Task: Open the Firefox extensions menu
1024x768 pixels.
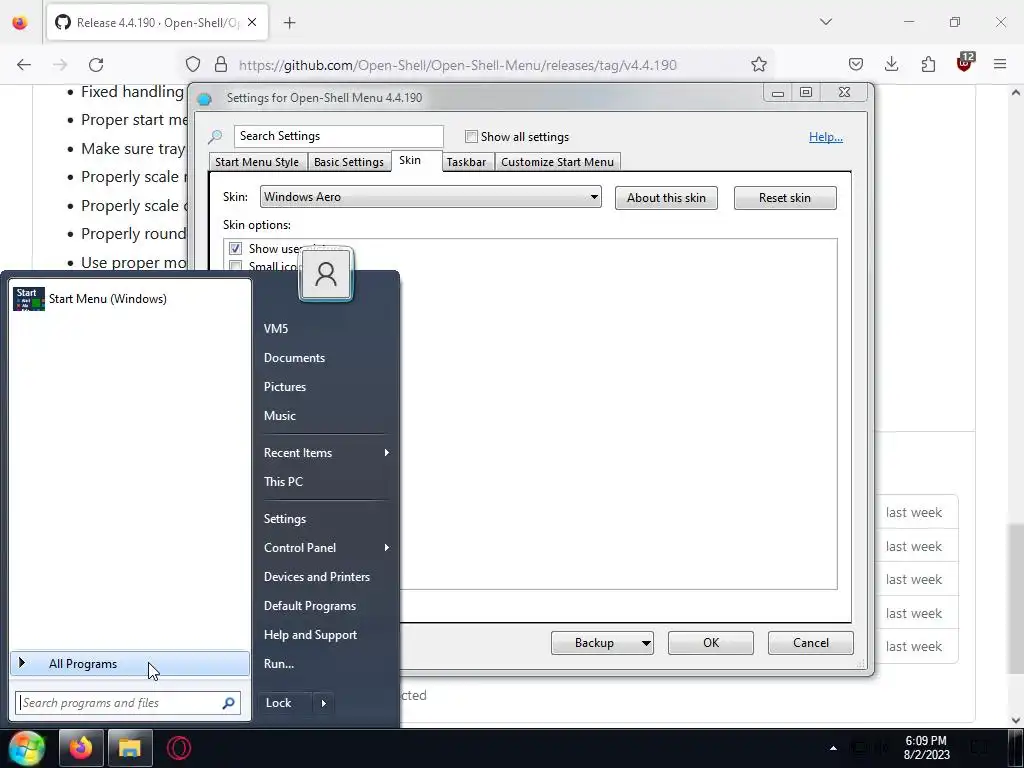Action: click(x=928, y=64)
